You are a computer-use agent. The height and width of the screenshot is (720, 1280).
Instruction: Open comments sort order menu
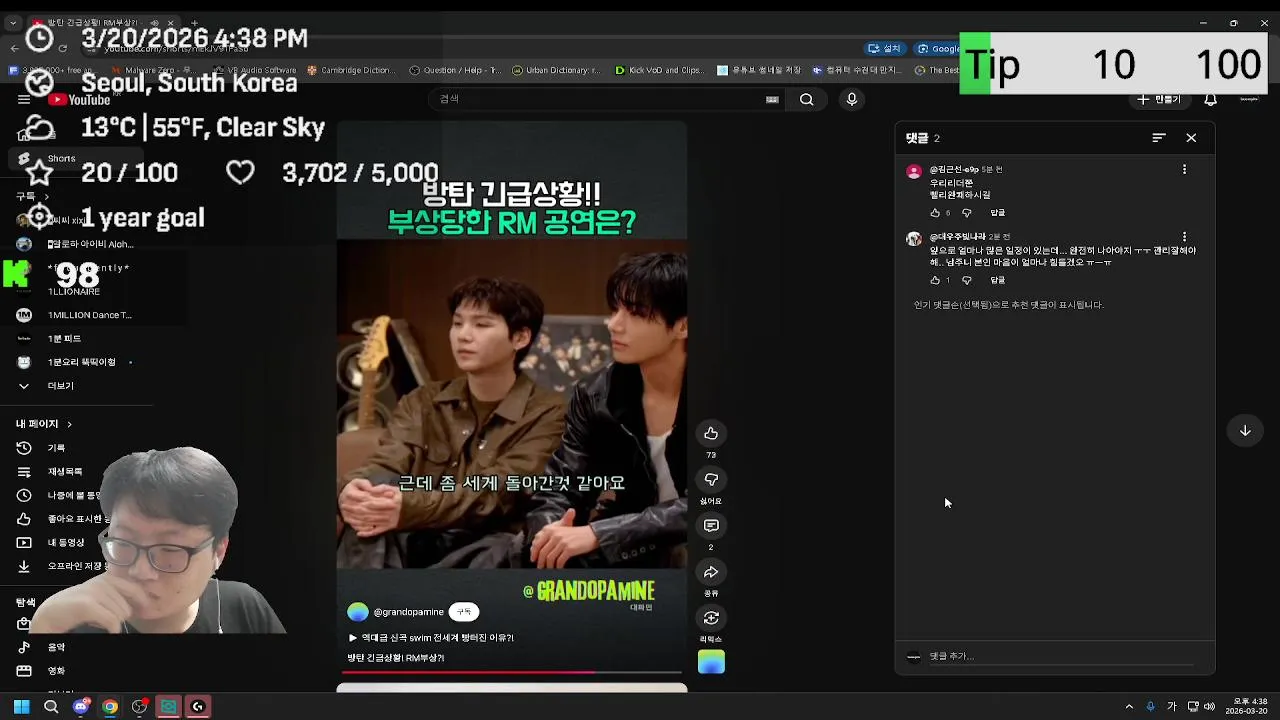(x=1158, y=138)
